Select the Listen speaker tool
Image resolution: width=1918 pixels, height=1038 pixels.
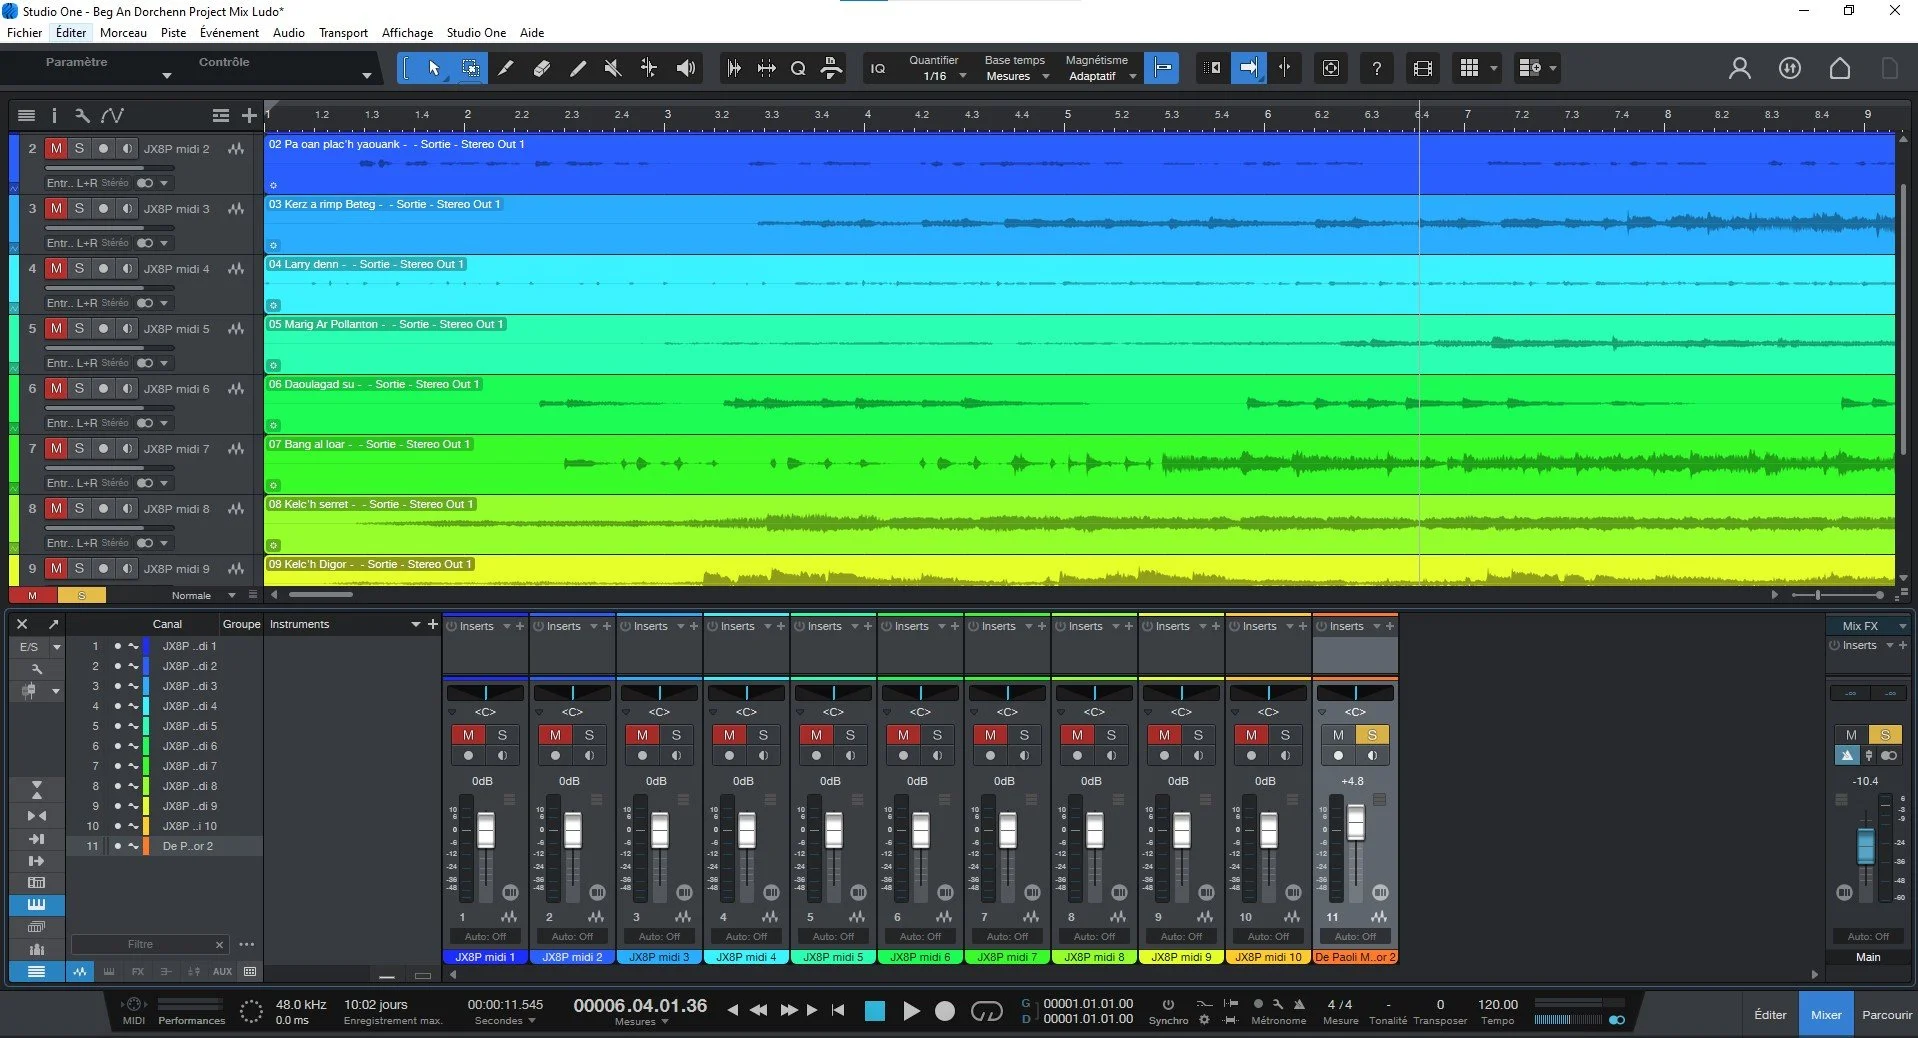click(685, 68)
